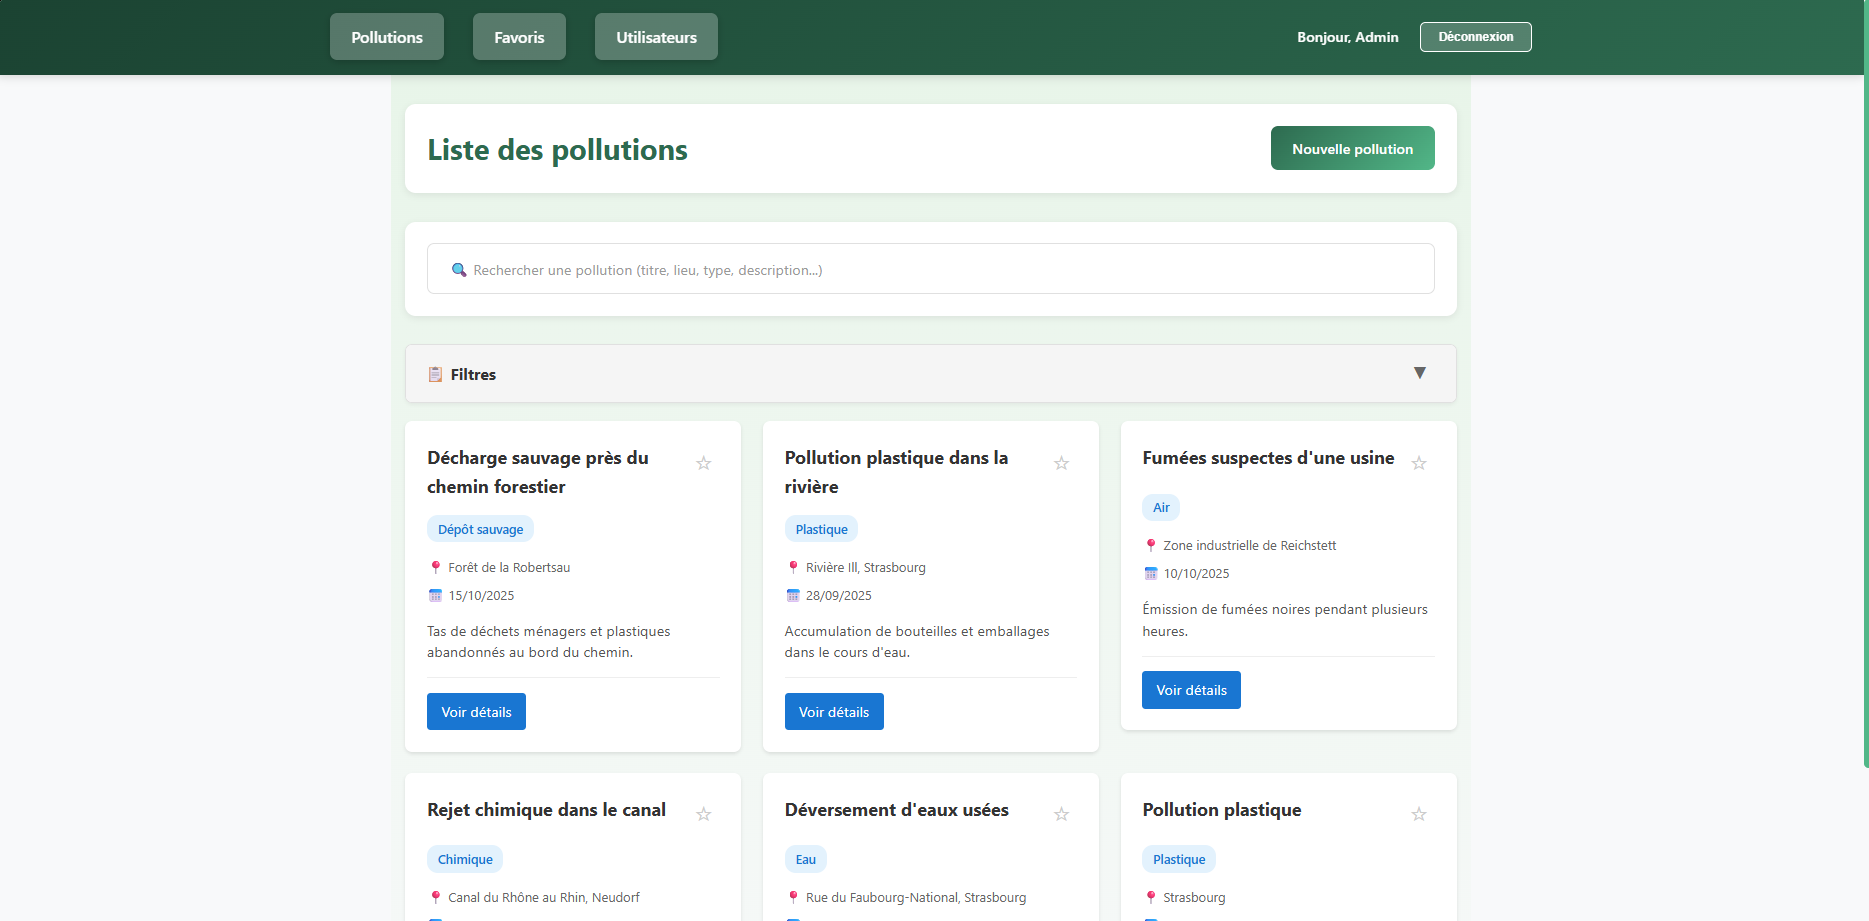
Task: Click the pin icon beside Rivière Ill, Strasbourg
Action: coord(793,567)
